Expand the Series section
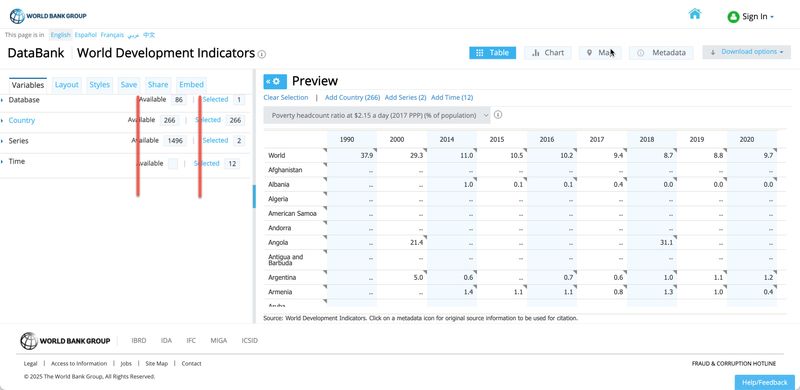The image size is (800, 390). coord(18,141)
